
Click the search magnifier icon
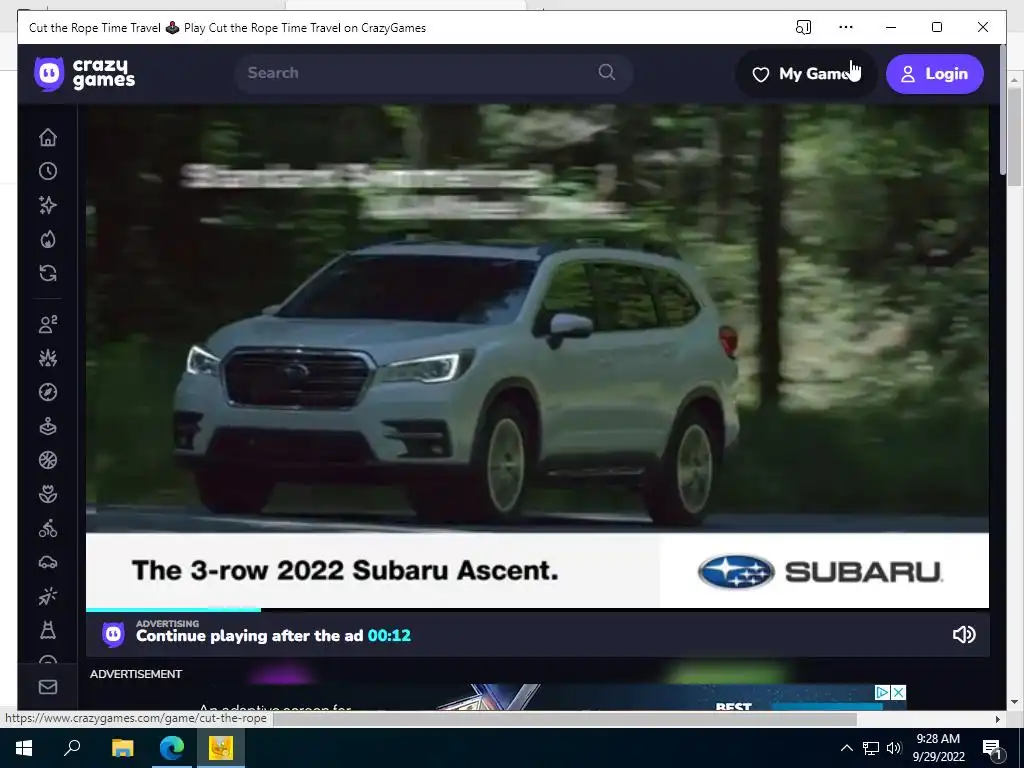point(607,72)
